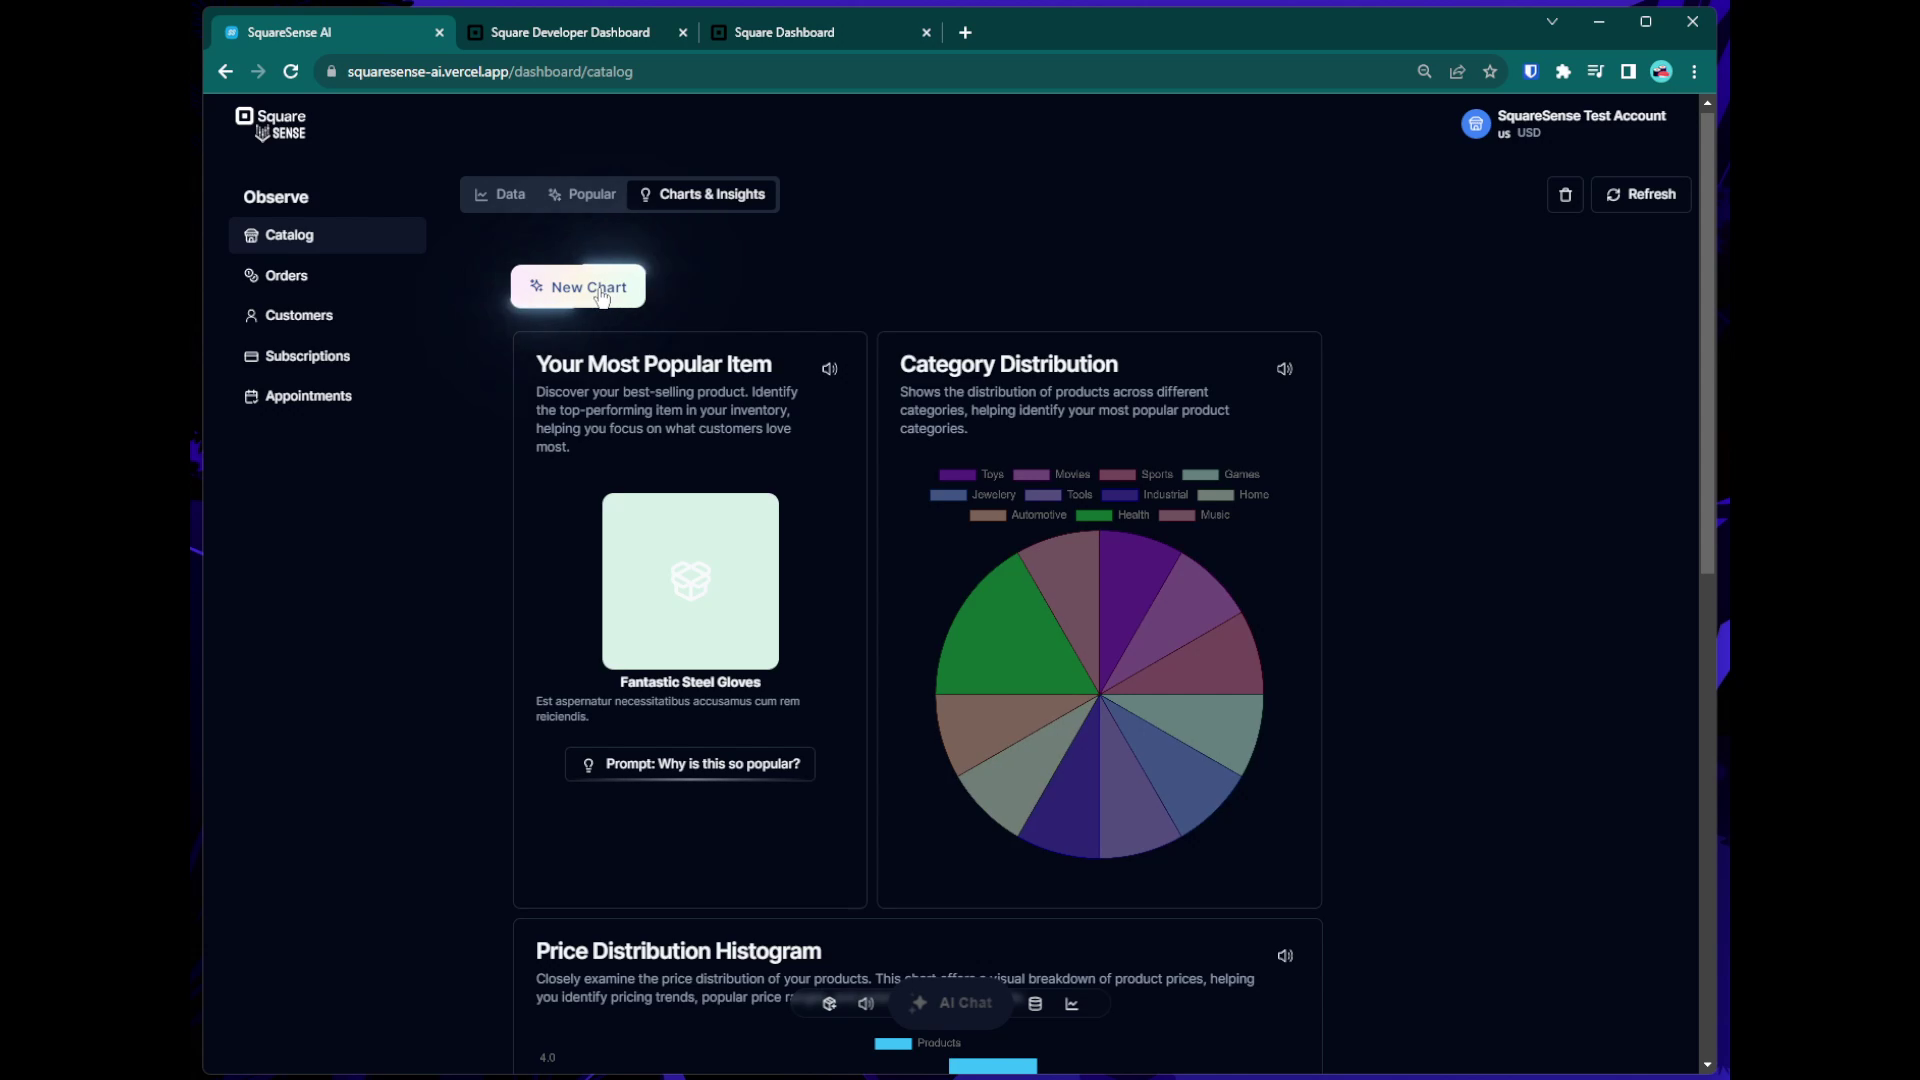Open SquareSense Test Account switcher
Image resolution: width=1920 pixels, height=1080 pixels.
point(1564,123)
